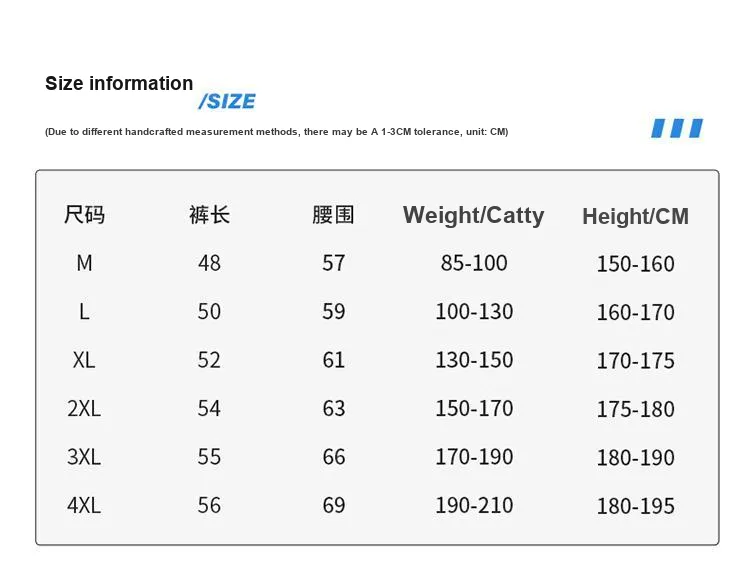Select the Height/CM column header
Viewport: 750px width, 570px height.
(635, 216)
